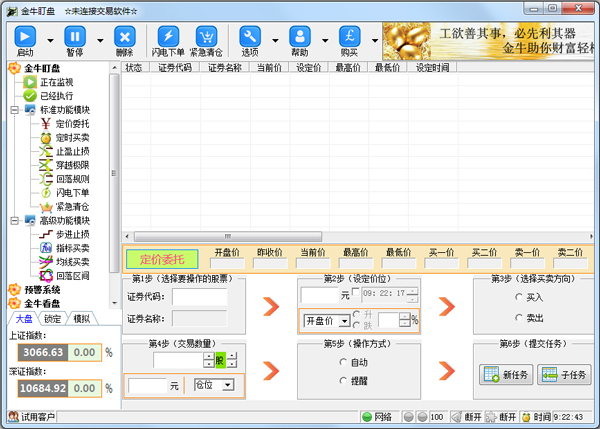Switch to the 模拟 tab
This screenshot has height=429, width=600.
81,319
